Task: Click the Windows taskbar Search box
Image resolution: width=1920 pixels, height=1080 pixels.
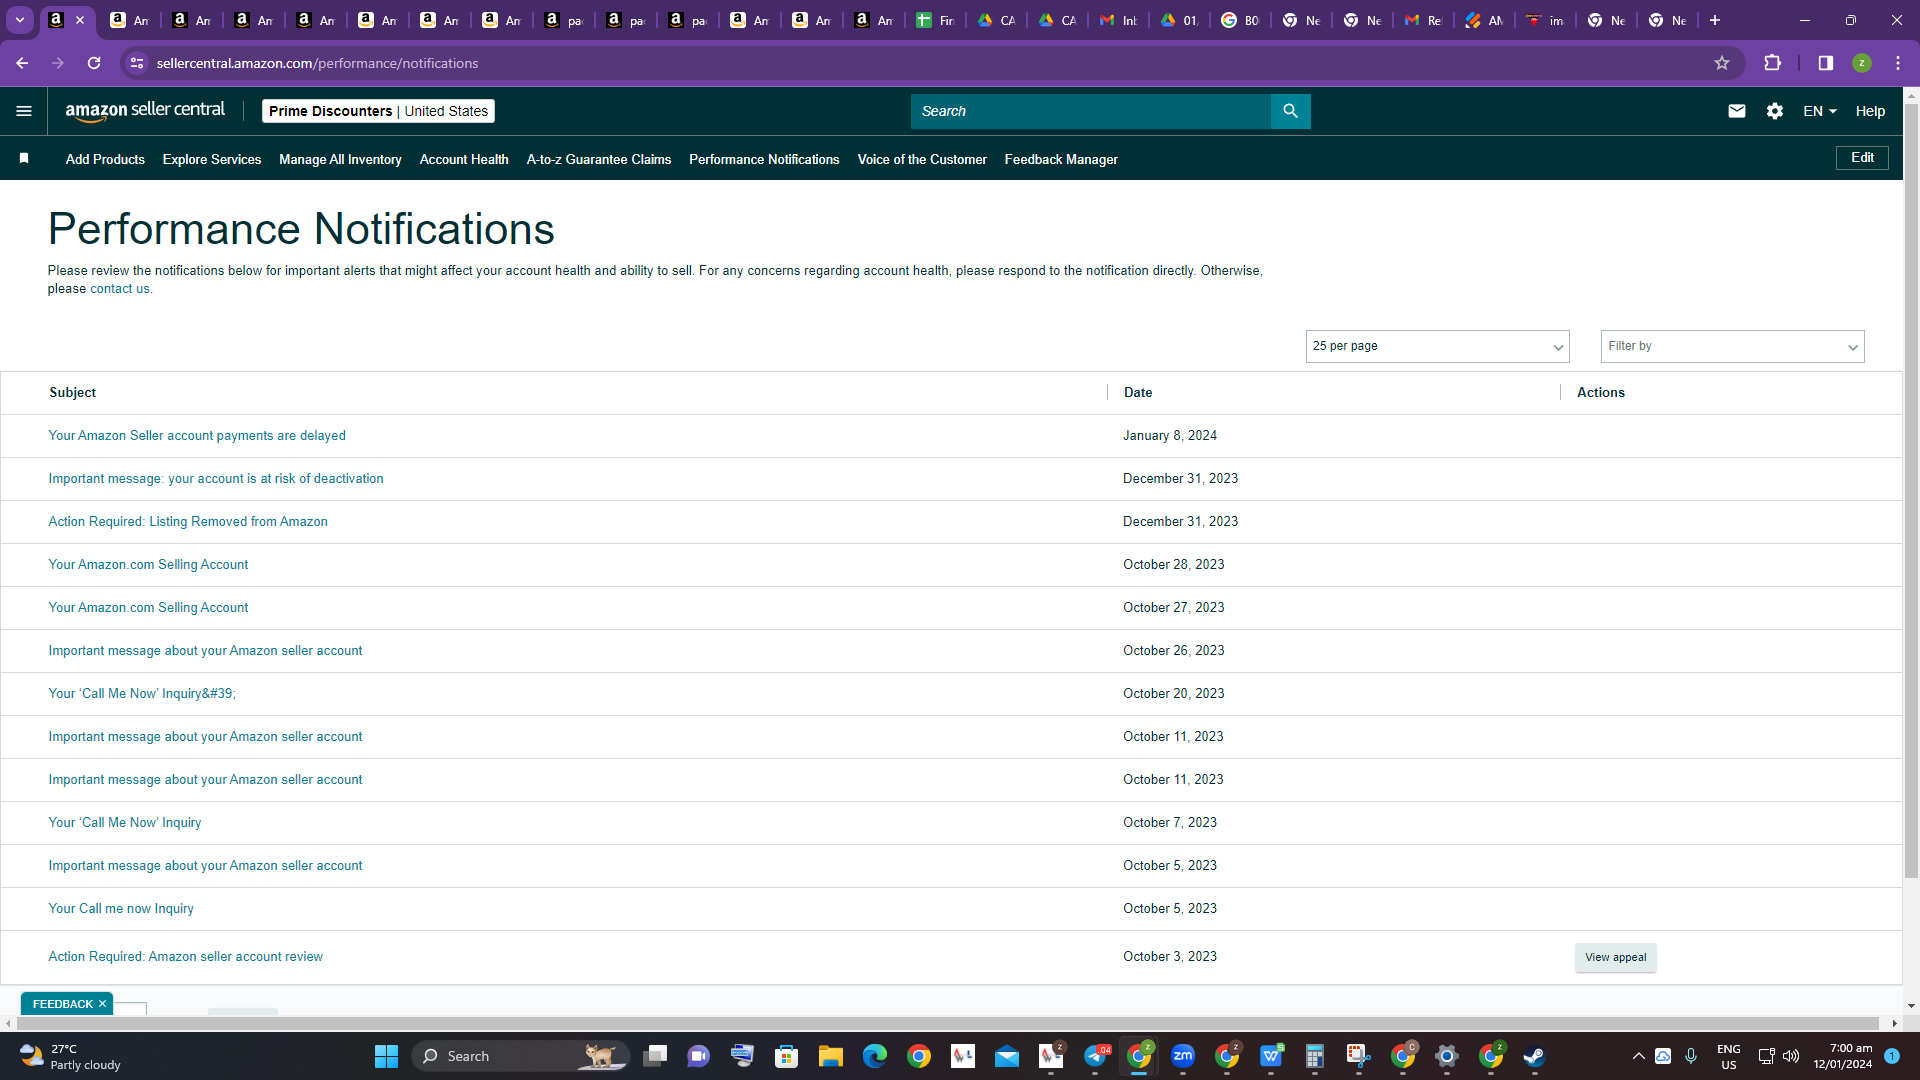Action: [519, 1056]
